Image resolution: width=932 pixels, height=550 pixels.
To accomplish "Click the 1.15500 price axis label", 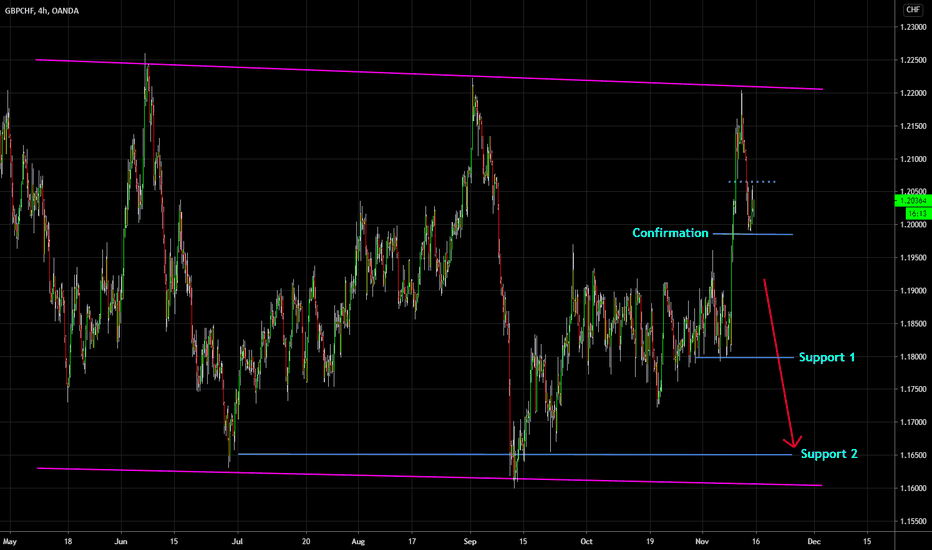I will (913, 521).
